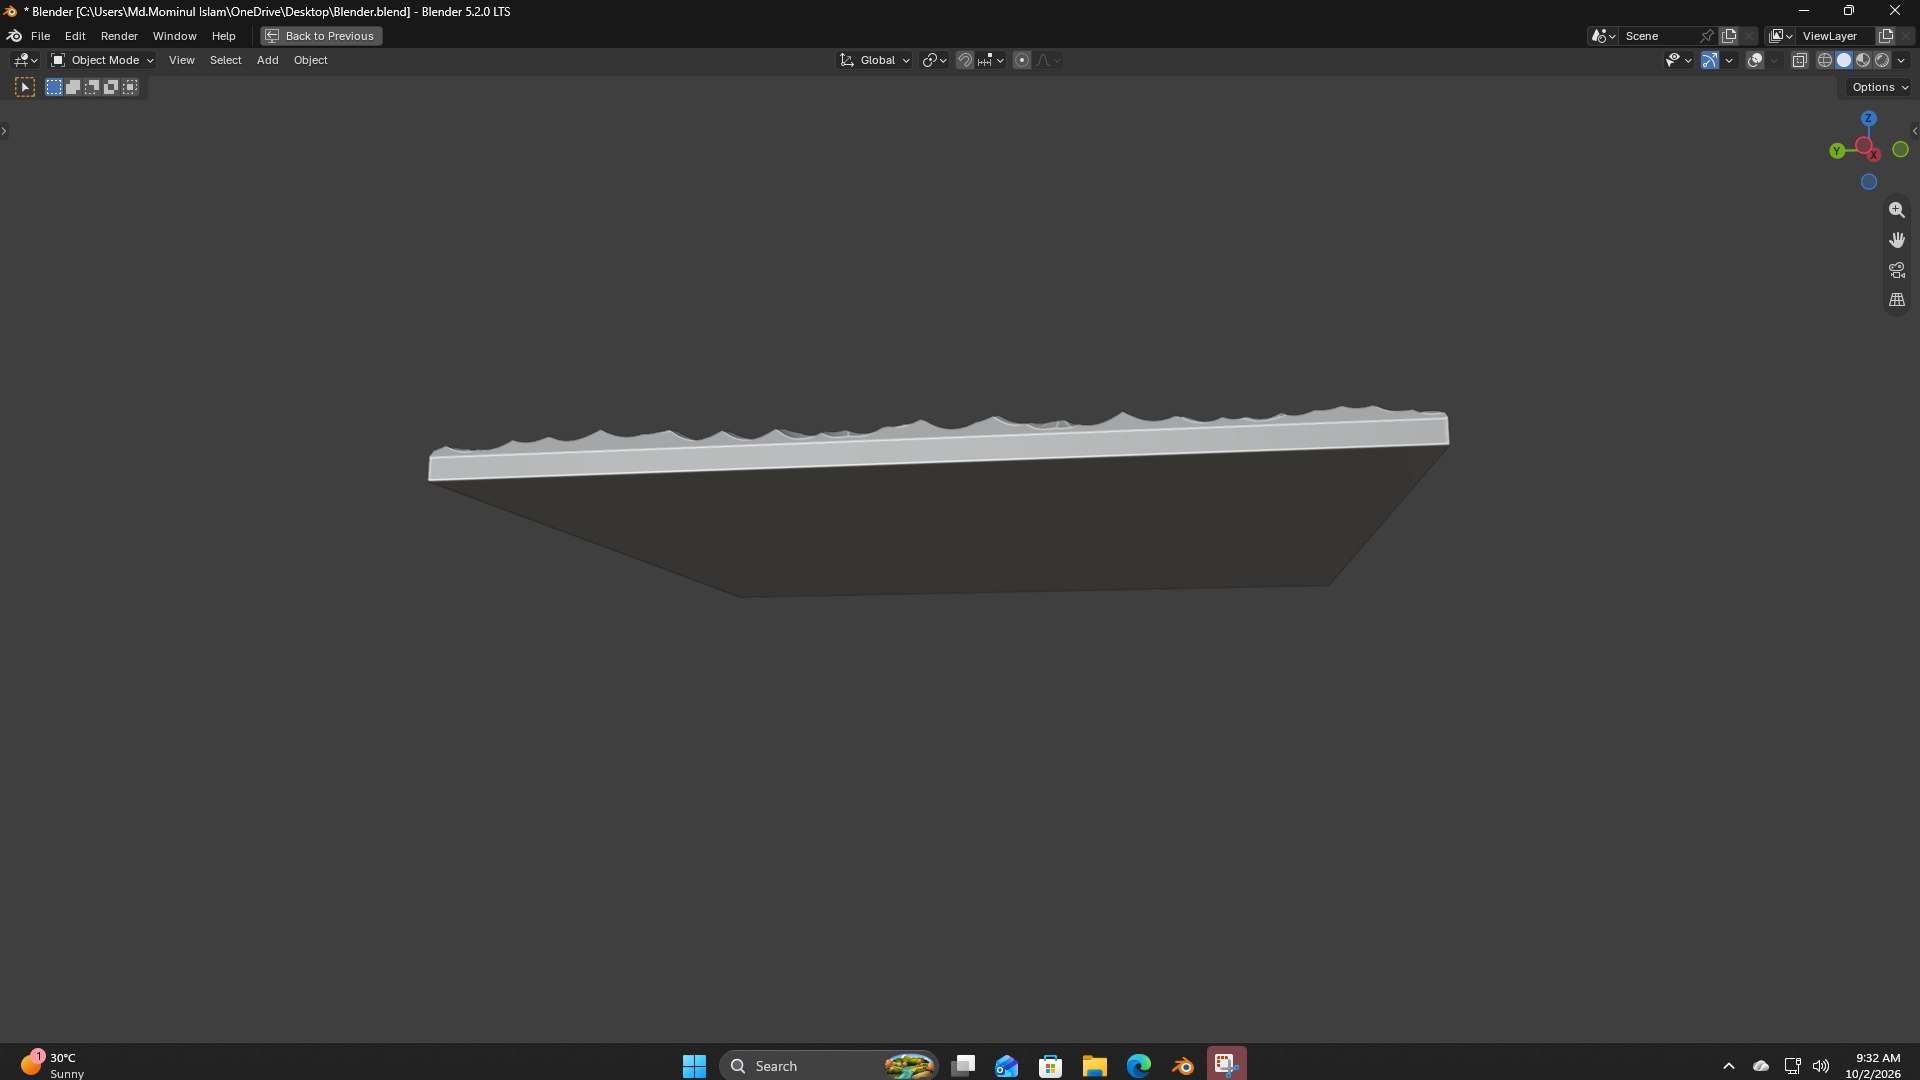The height and width of the screenshot is (1080, 1920).
Task: Click the Pan hand viewport icon
Action: tap(1896, 240)
